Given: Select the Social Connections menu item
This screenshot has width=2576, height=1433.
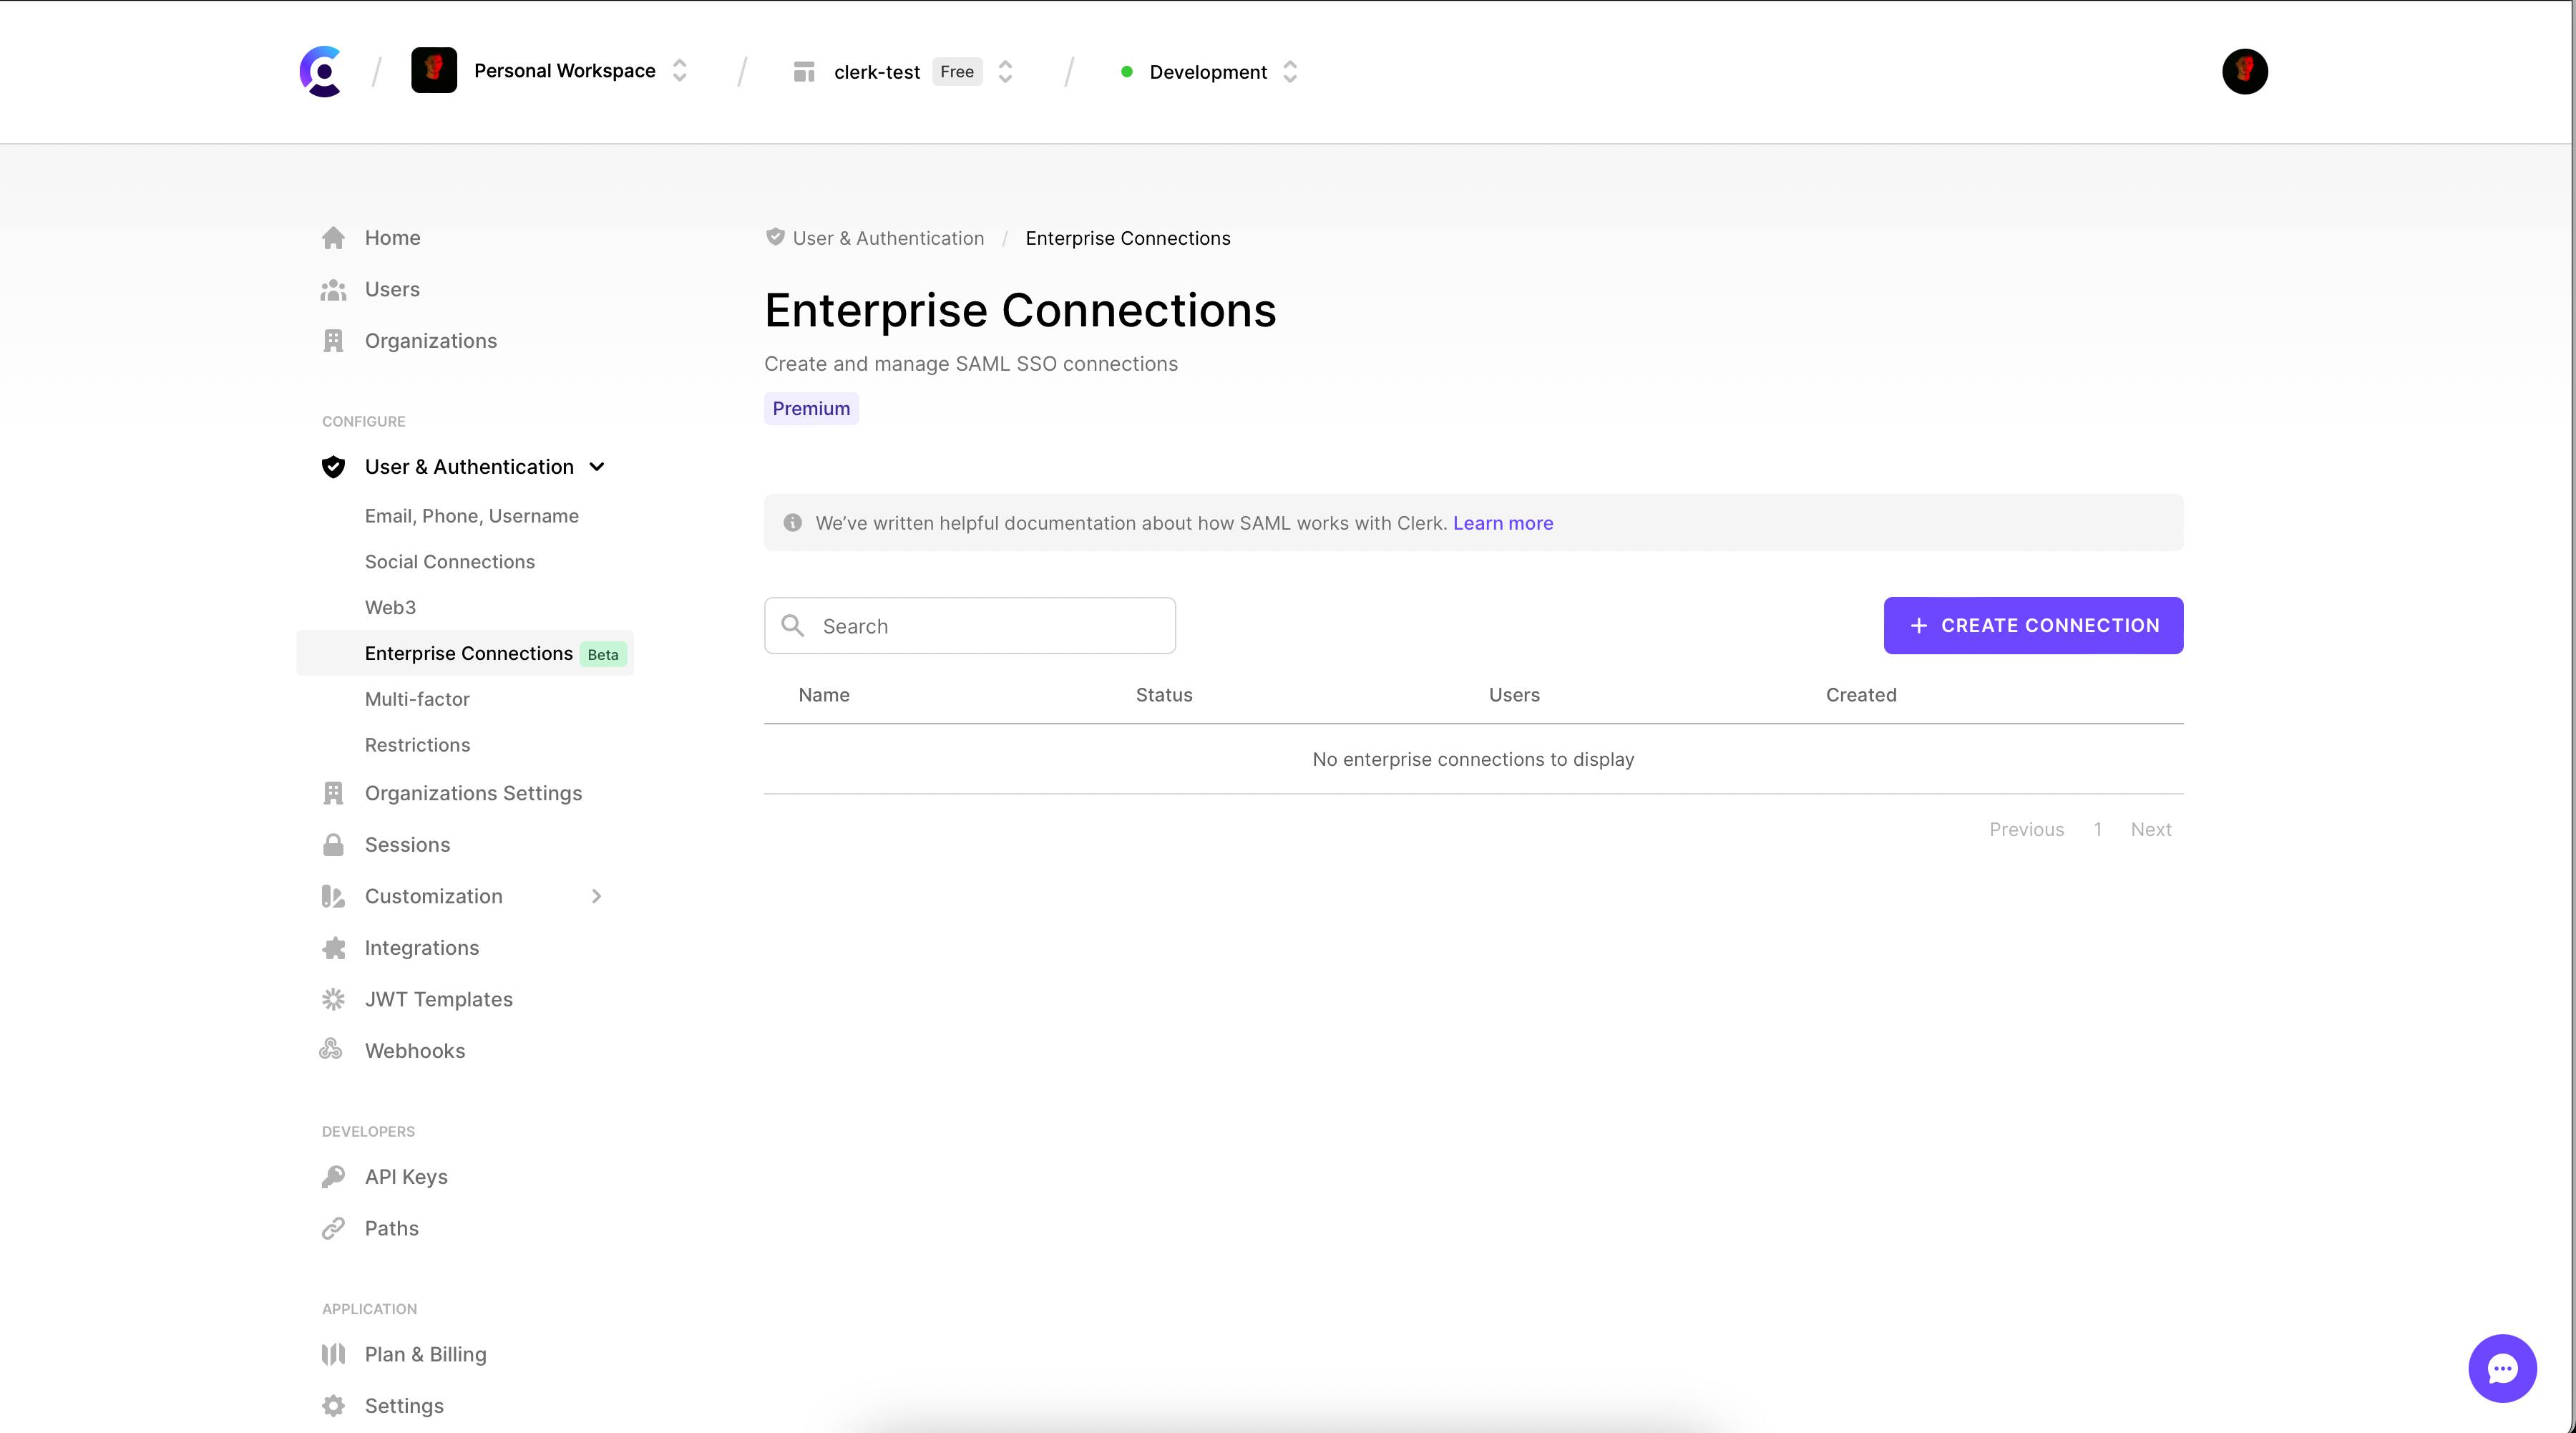Looking at the screenshot, I should tap(449, 560).
